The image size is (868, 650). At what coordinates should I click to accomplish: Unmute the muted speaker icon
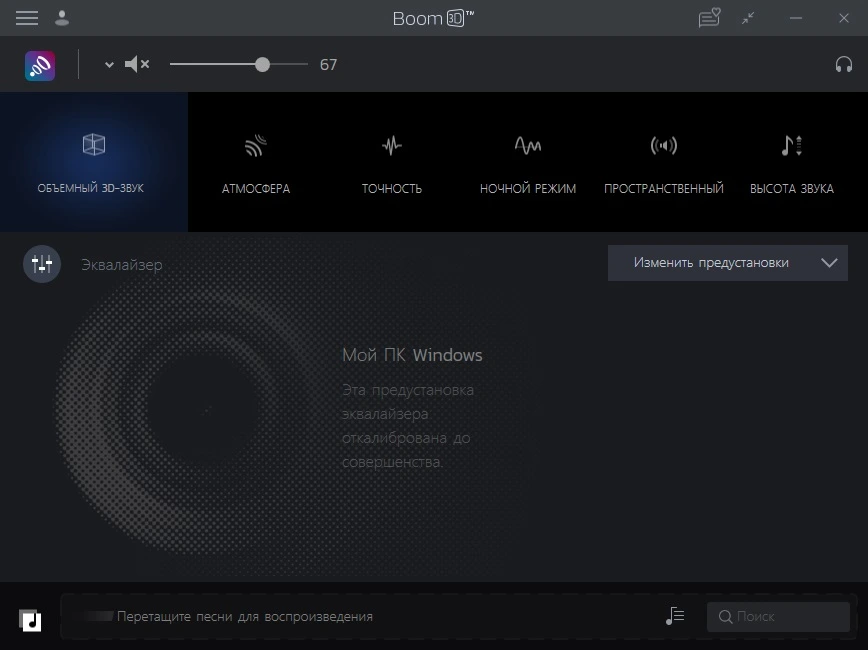pyautogui.click(x=137, y=64)
